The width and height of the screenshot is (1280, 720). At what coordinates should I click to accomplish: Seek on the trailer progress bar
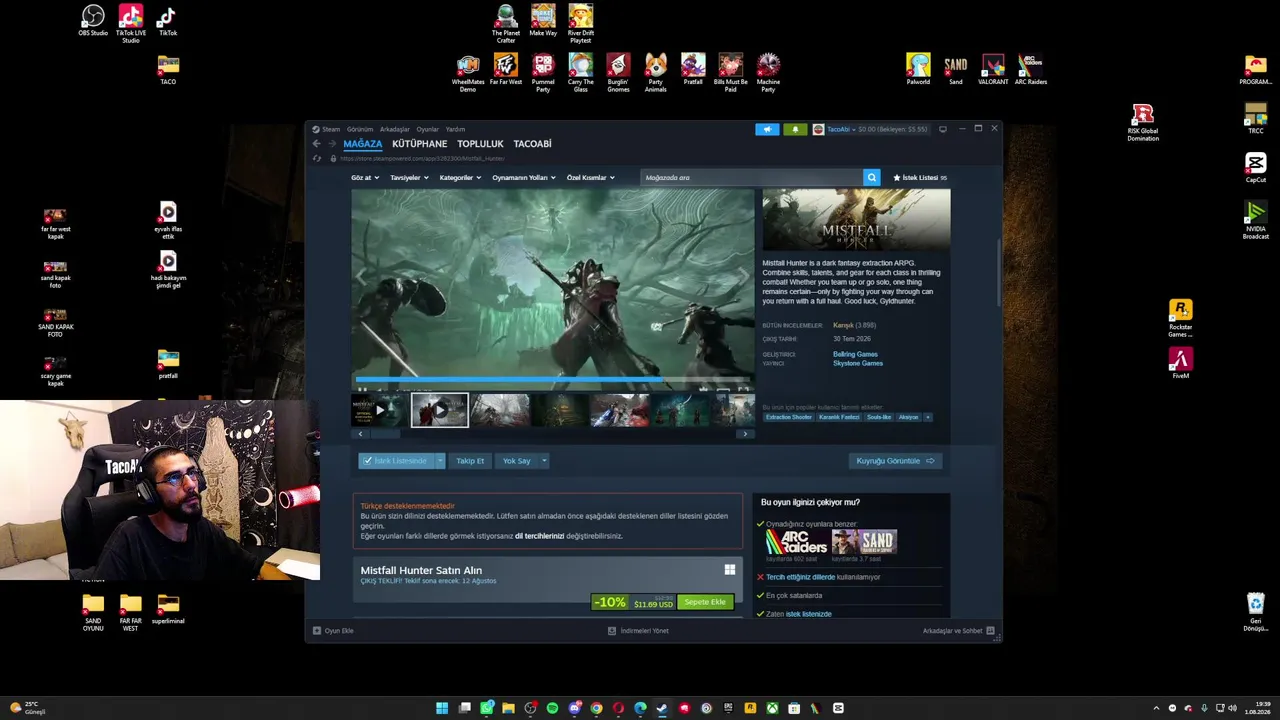click(x=552, y=380)
